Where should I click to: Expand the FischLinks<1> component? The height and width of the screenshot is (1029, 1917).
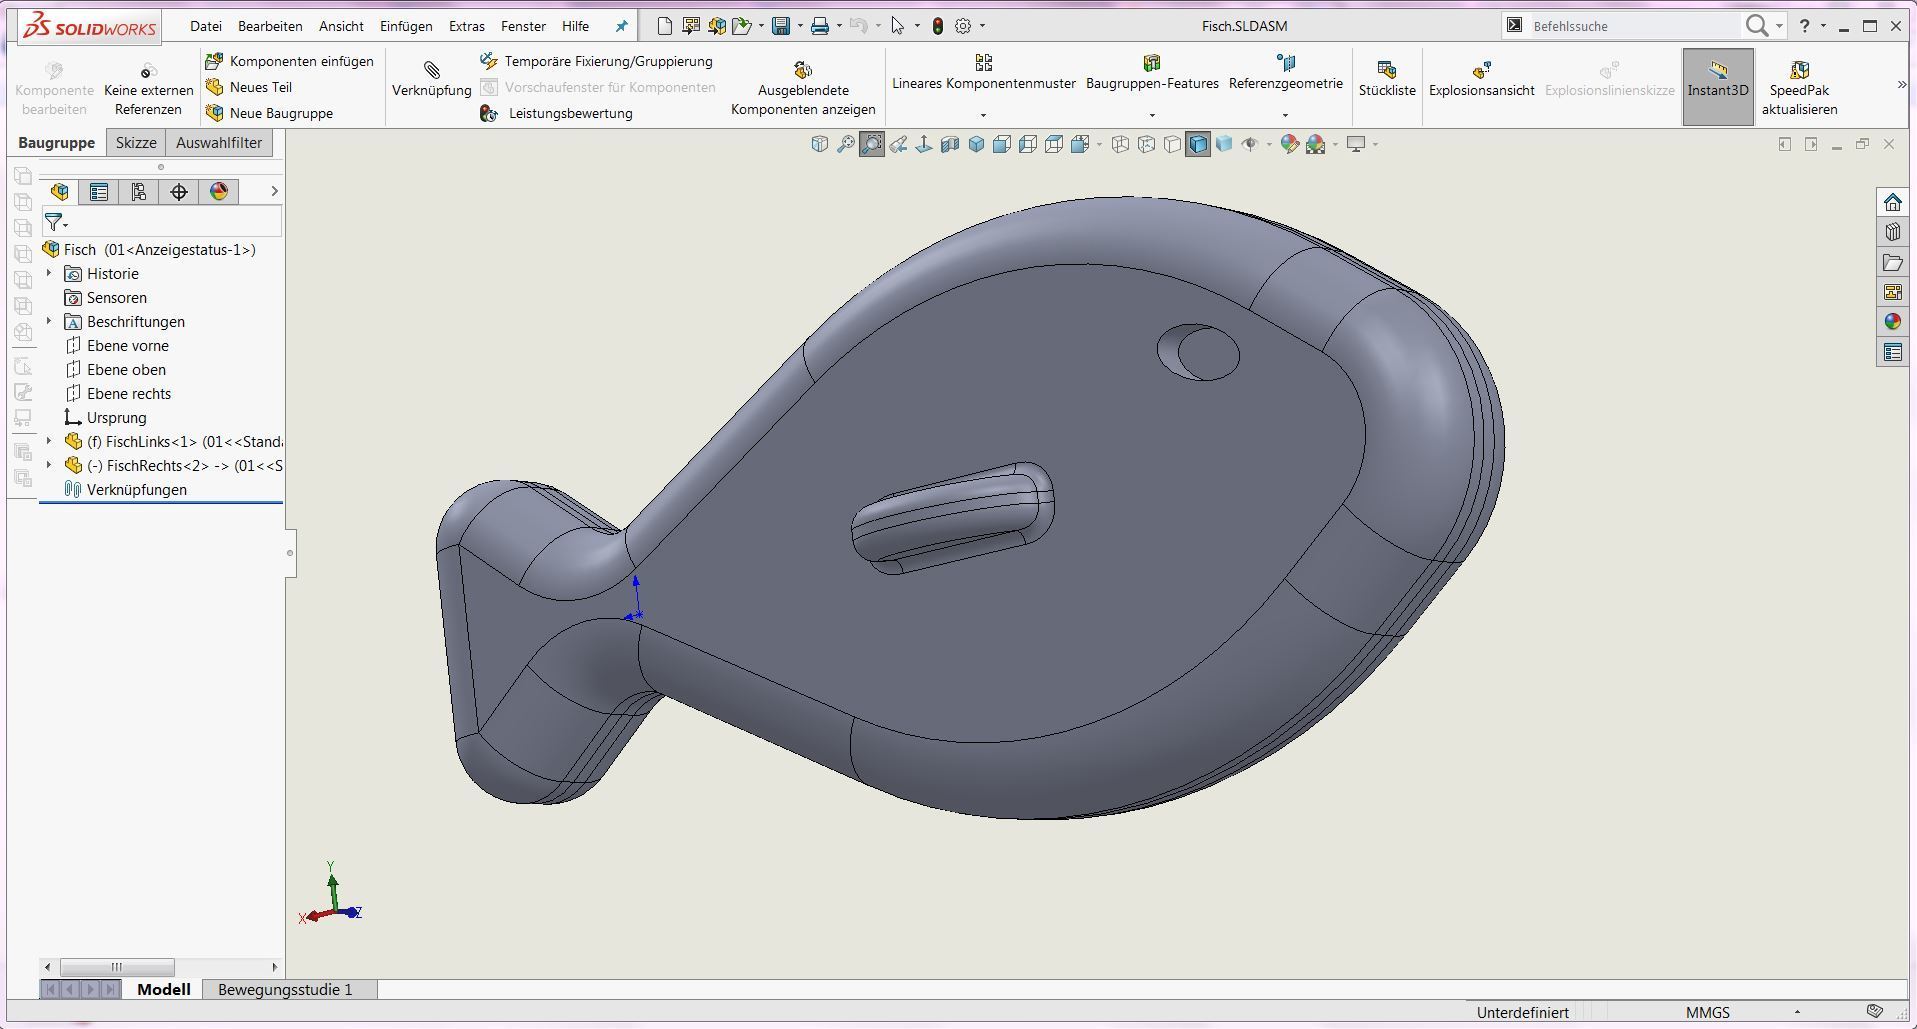pos(49,442)
